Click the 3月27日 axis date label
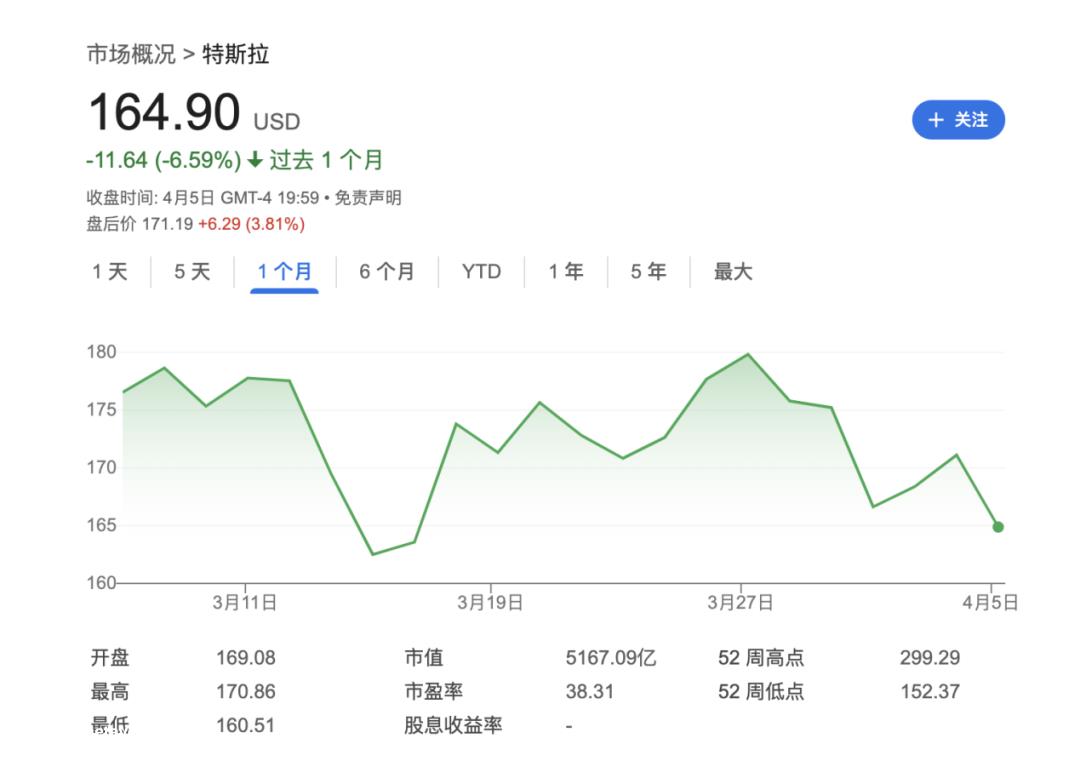 740,603
